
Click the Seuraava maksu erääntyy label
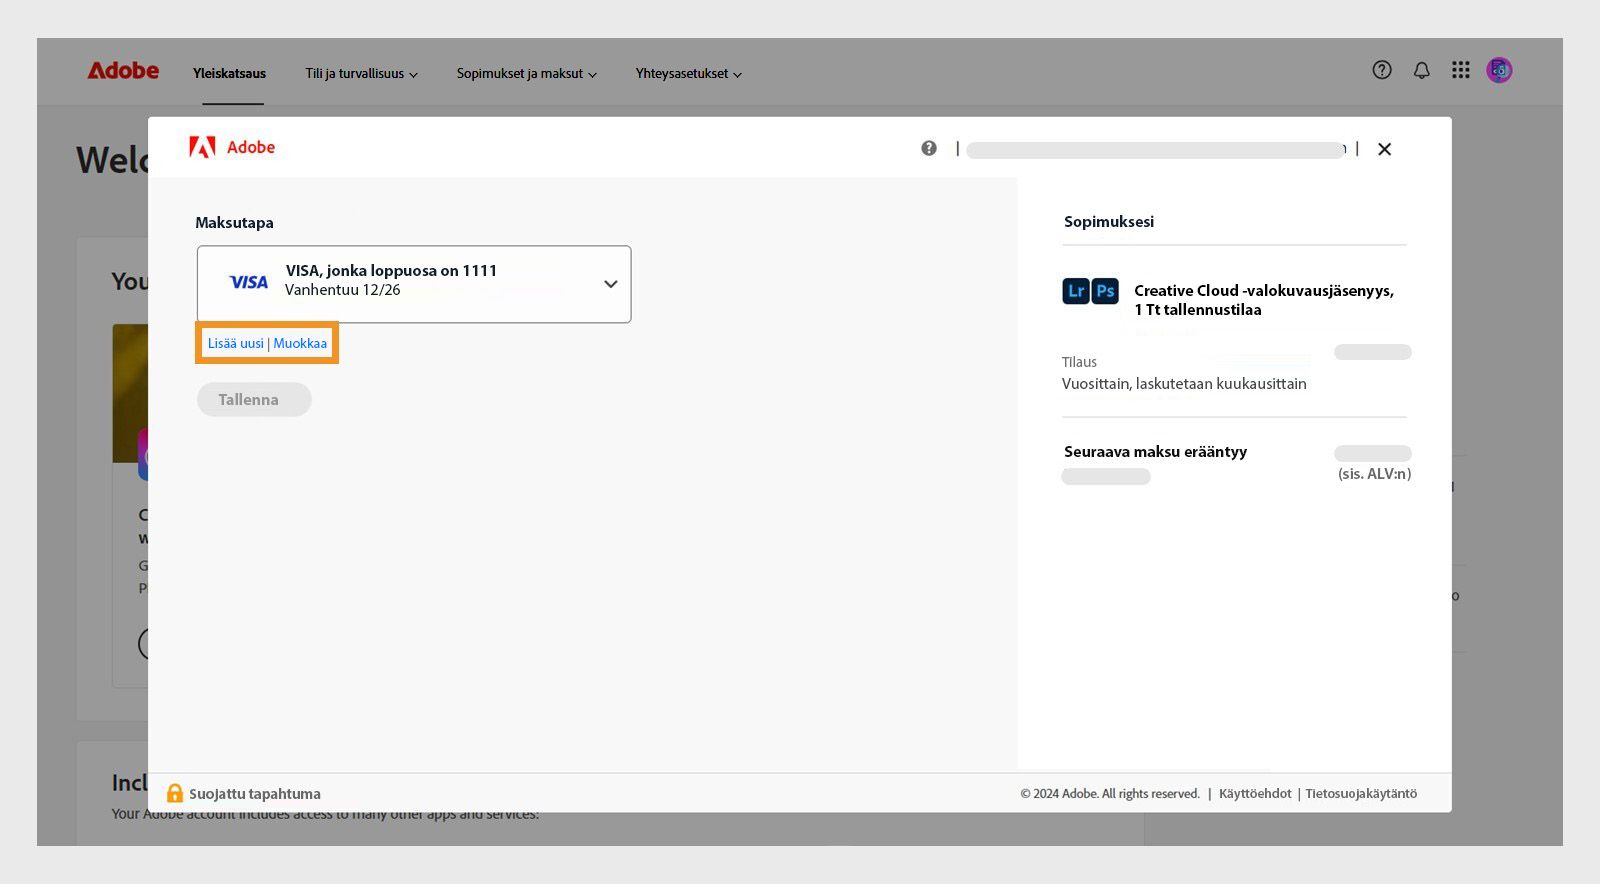click(x=1155, y=452)
